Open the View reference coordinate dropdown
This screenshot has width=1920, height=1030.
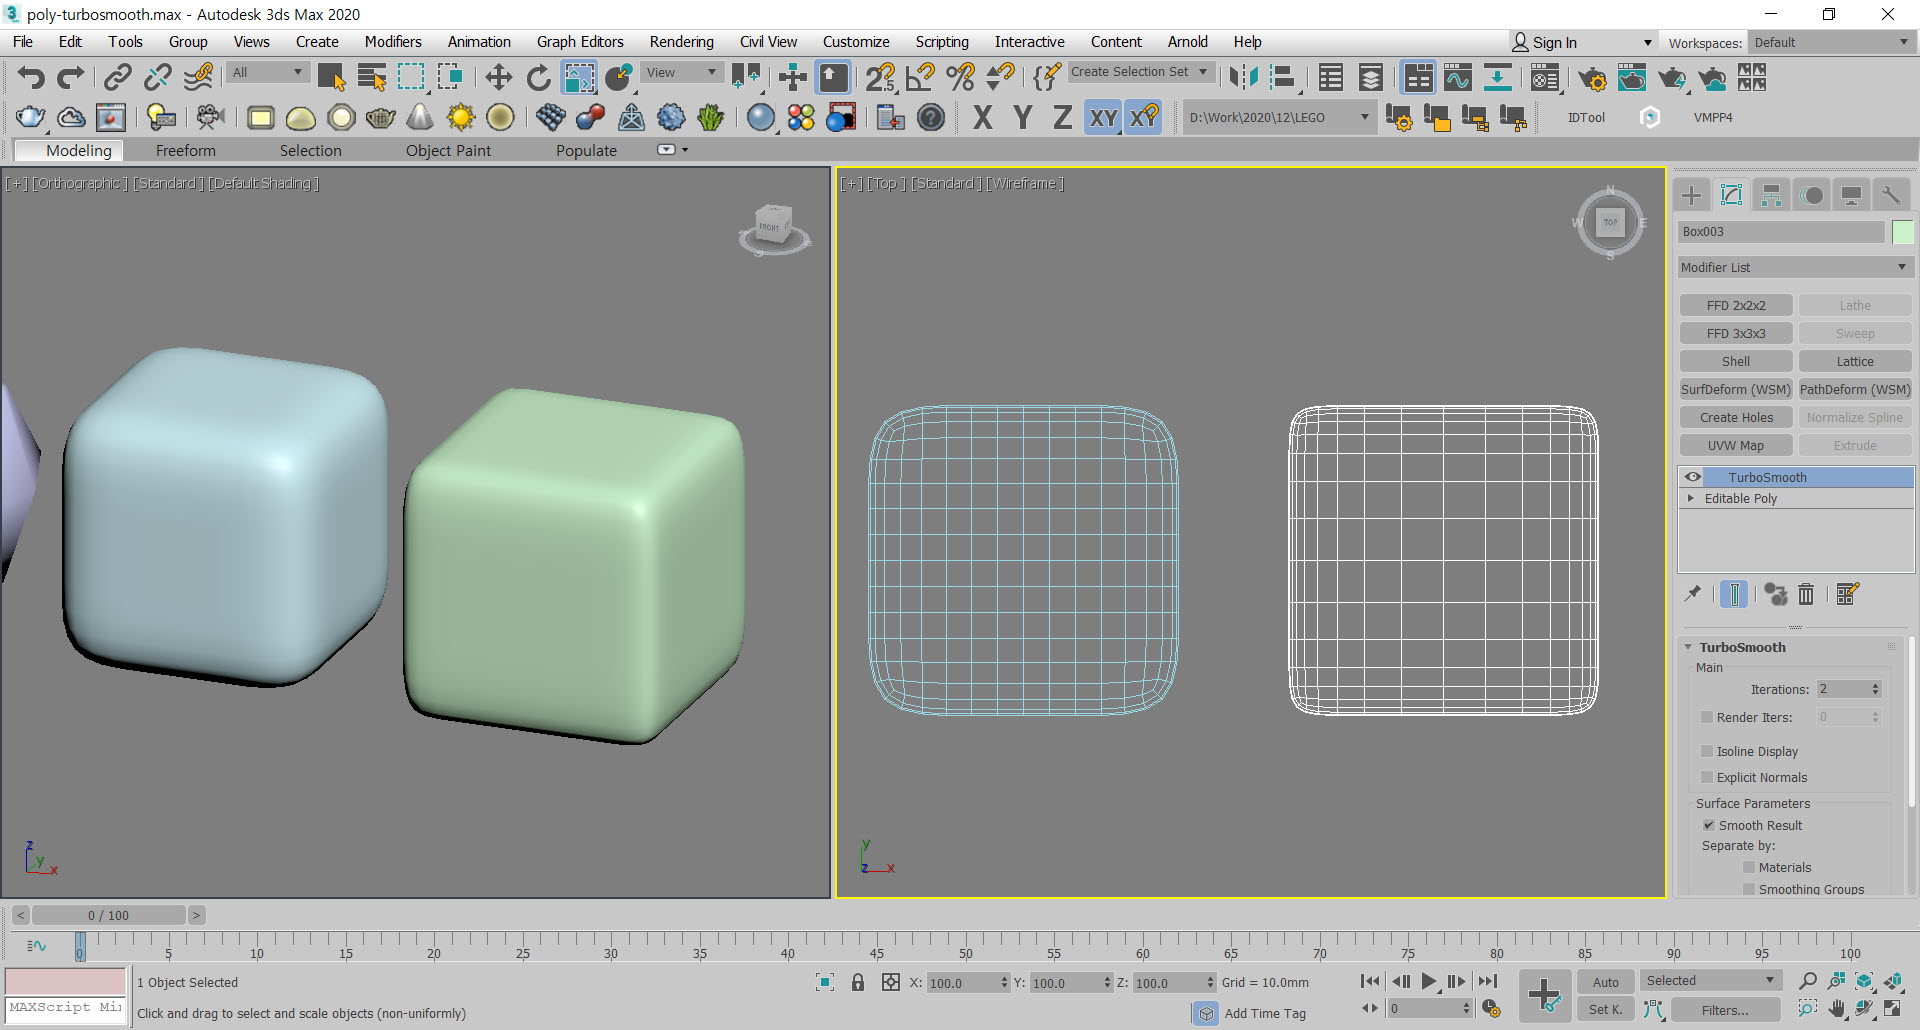pos(681,72)
